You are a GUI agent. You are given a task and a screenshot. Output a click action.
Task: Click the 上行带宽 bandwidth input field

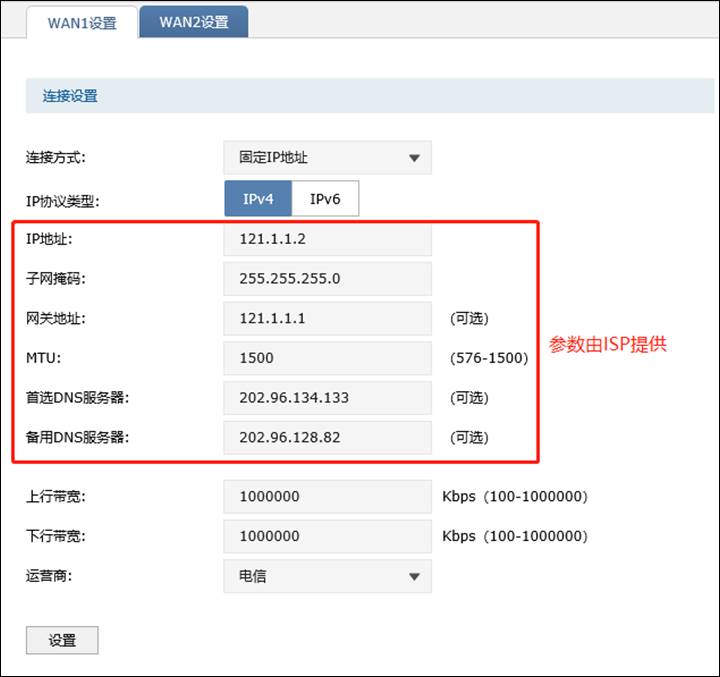[x=327, y=496]
